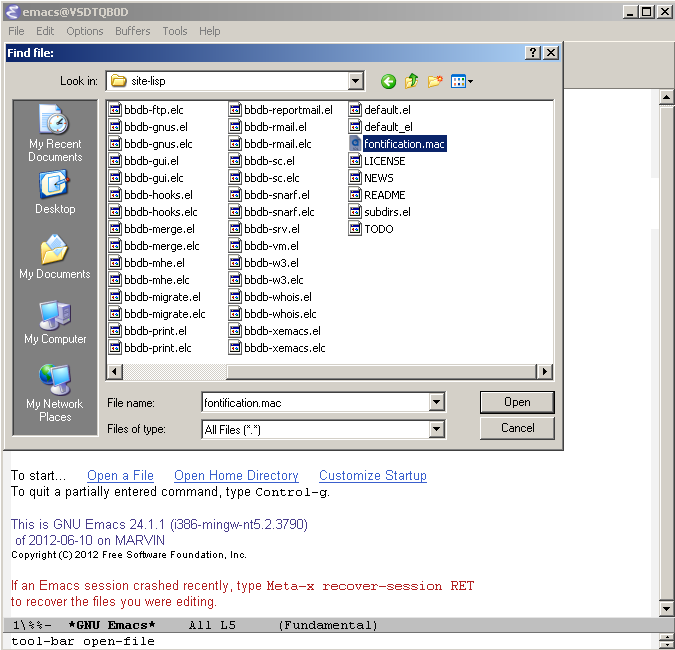The image size is (675, 650).
Task: Open the File menu
Action: pyautogui.click(x=16, y=31)
